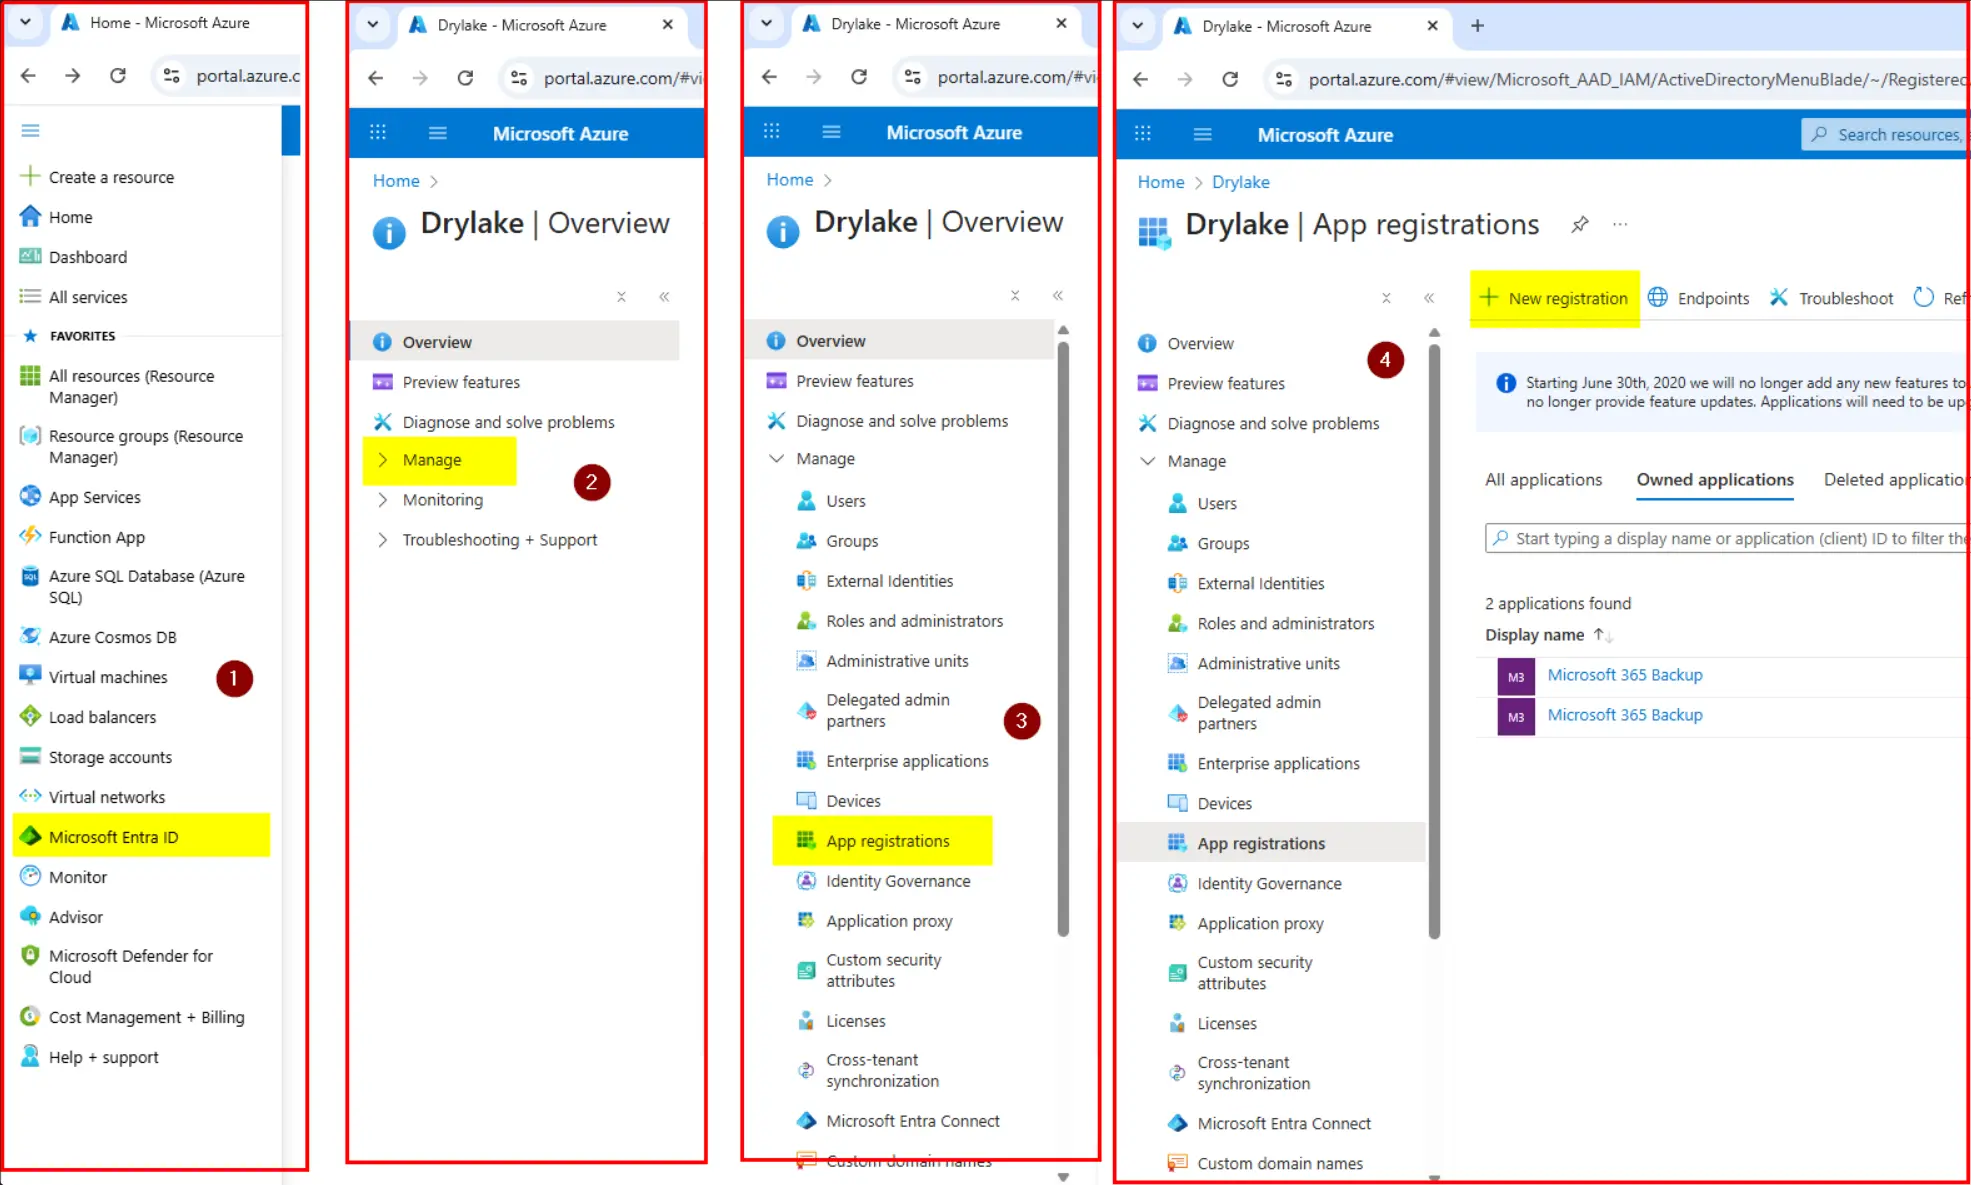Select highlighted App registrations menu item
The image size is (1971, 1185).
click(x=887, y=841)
